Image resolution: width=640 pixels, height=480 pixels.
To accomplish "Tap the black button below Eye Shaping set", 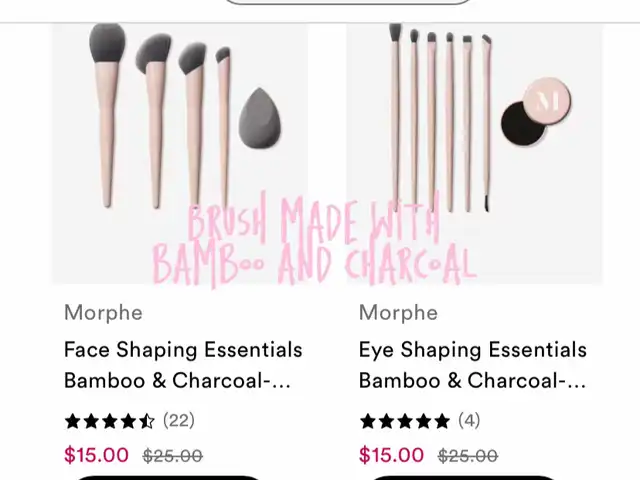I will click(462, 478).
